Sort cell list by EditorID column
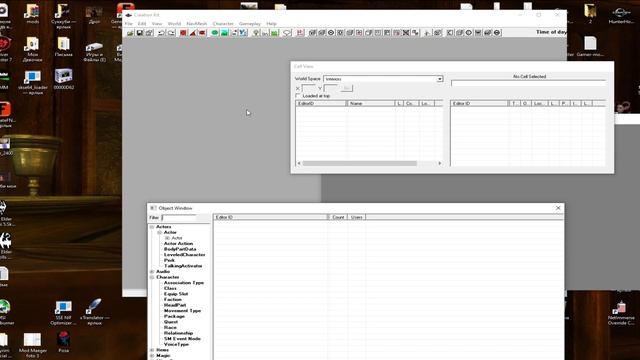The image size is (640, 360). 321,104
